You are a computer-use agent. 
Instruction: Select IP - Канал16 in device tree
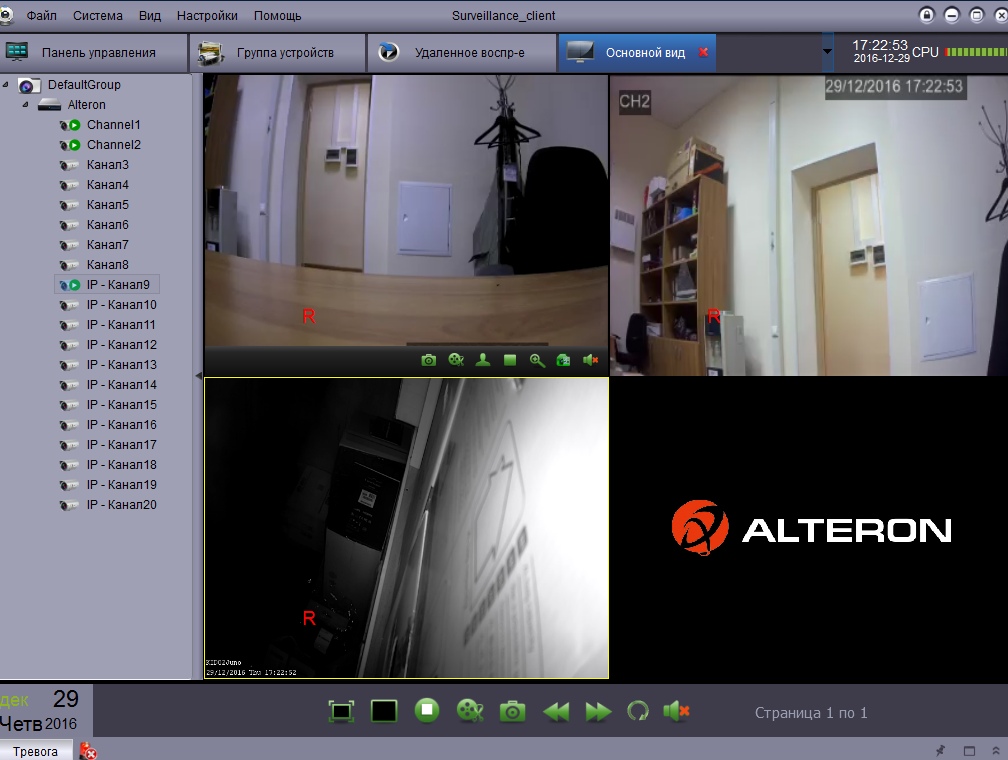click(122, 424)
